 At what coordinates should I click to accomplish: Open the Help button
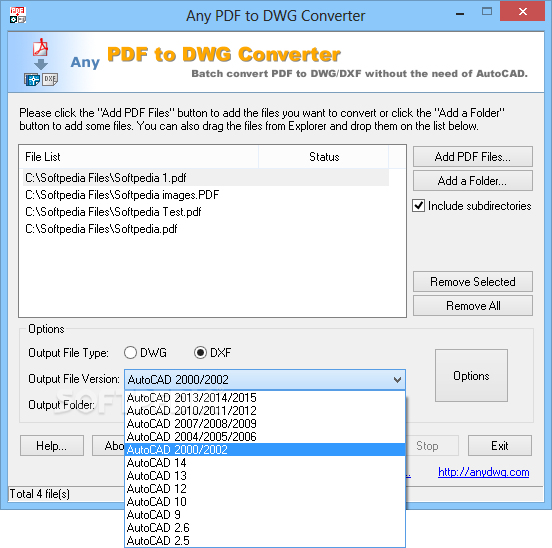(52, 446)
